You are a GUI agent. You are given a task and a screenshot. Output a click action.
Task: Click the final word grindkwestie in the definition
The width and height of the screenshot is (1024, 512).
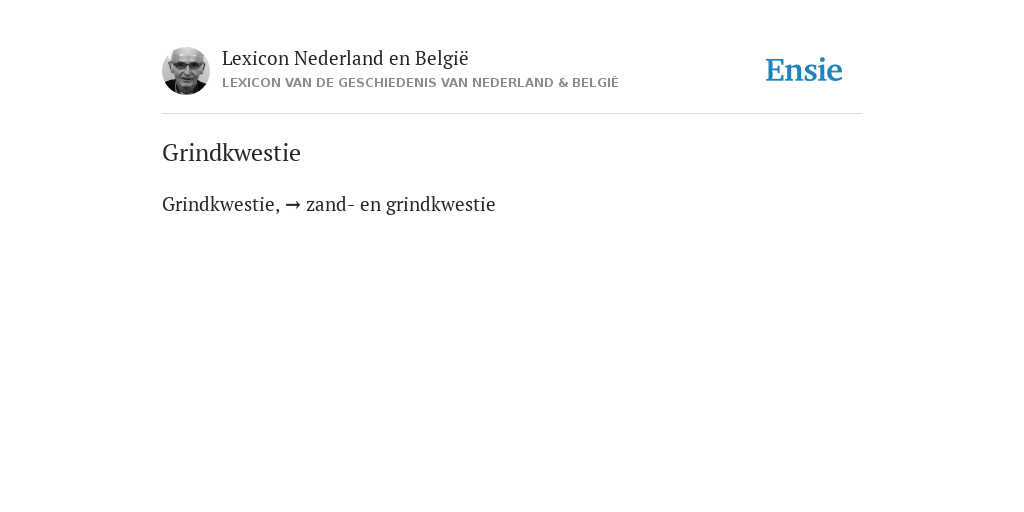pos(441,204)
